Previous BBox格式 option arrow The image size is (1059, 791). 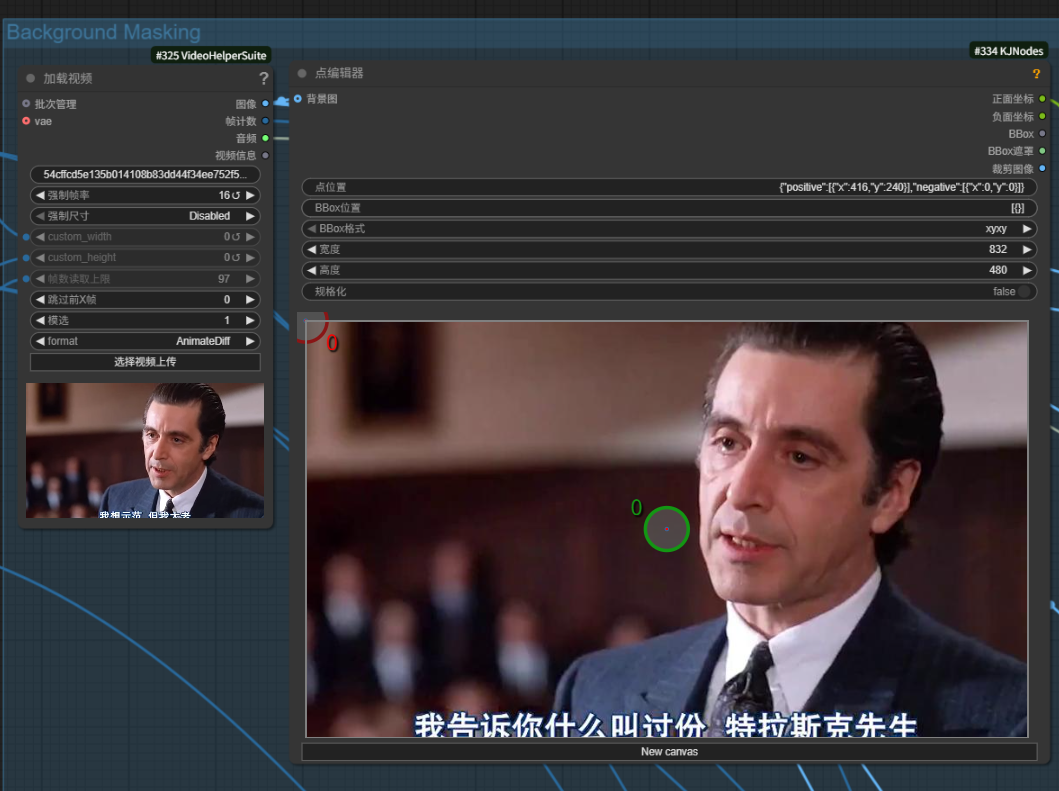click(x=311, y=229)
